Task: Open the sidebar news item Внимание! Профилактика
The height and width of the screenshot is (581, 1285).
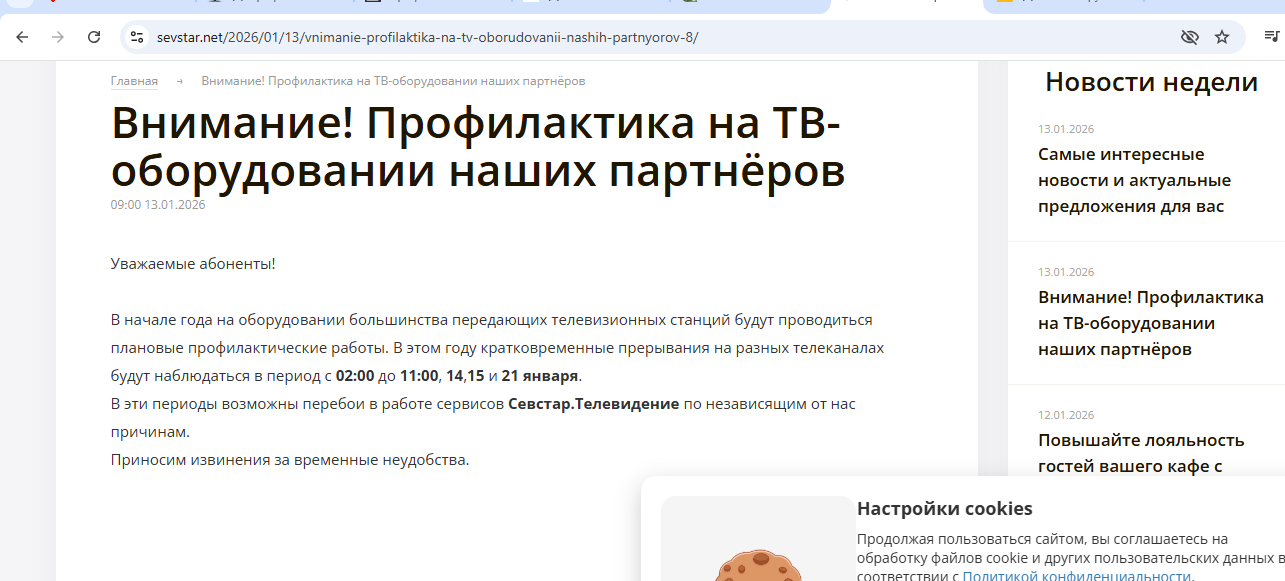Action: tap(1151, 323)
